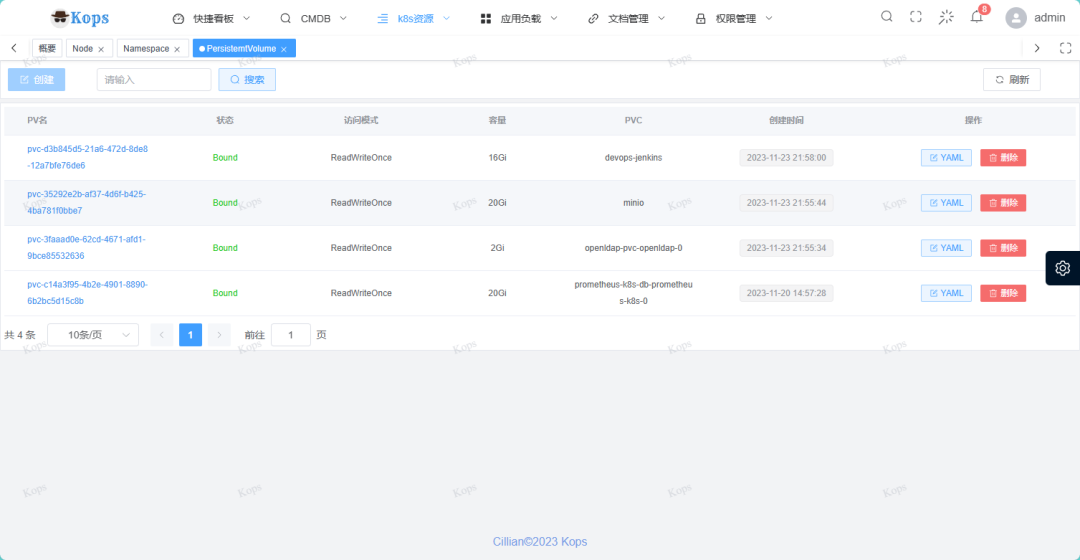
Task: Expand the k8s资源 menu
Action: click(414, 19)
